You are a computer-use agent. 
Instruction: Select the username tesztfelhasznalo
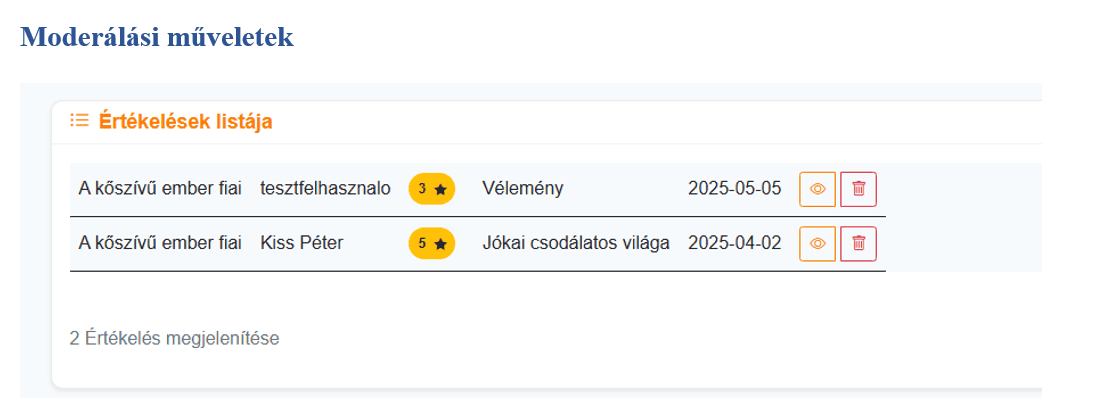pyautogui.click(x=325, y=189)
